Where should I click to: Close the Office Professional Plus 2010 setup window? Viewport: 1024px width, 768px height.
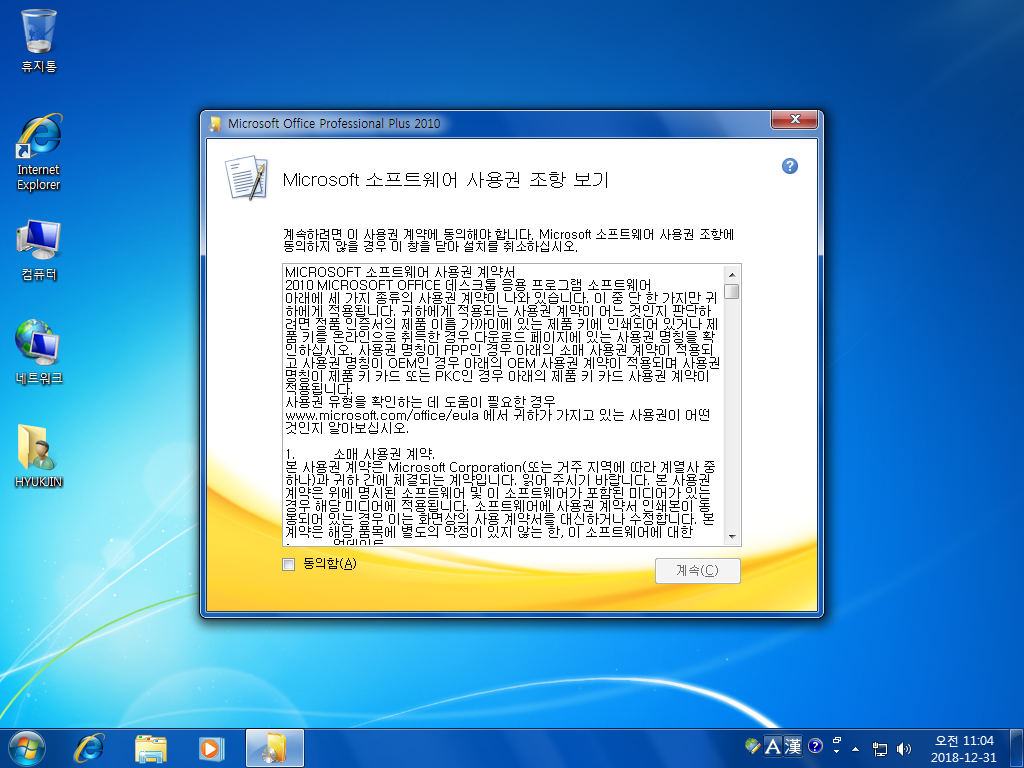[x=794, y=120]
